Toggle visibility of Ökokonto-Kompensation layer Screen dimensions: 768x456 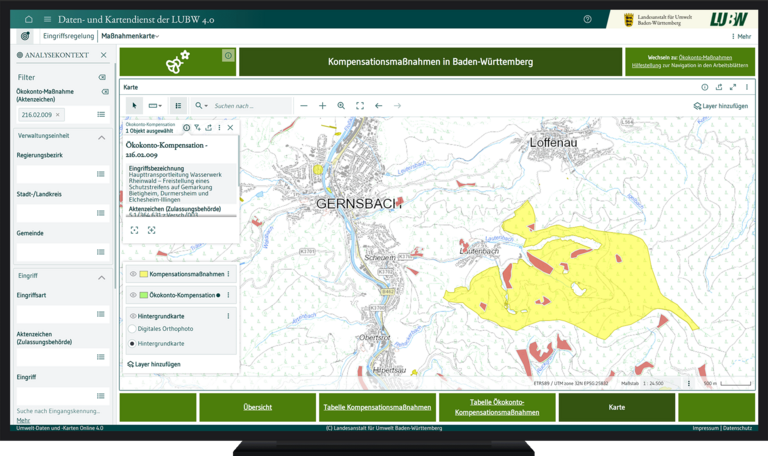coord(132,295)
